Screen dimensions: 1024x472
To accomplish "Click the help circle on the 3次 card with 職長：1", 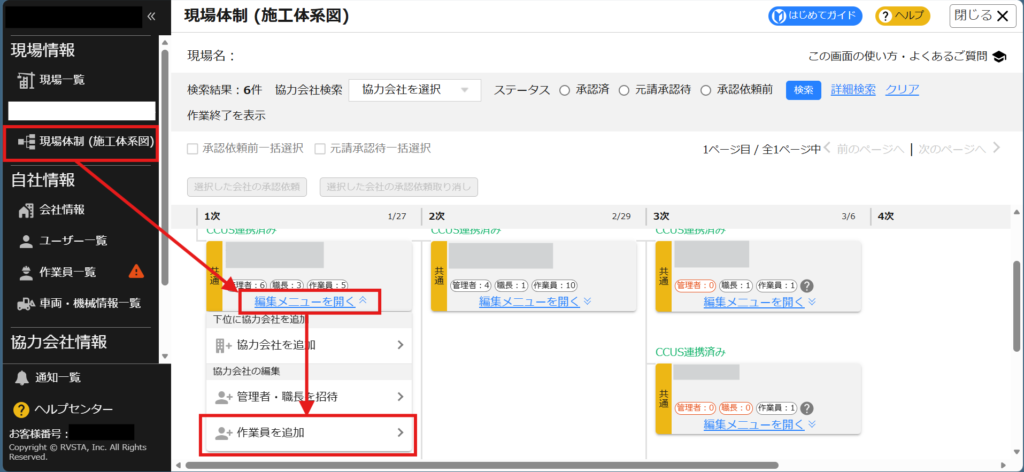I will [807, 285].
